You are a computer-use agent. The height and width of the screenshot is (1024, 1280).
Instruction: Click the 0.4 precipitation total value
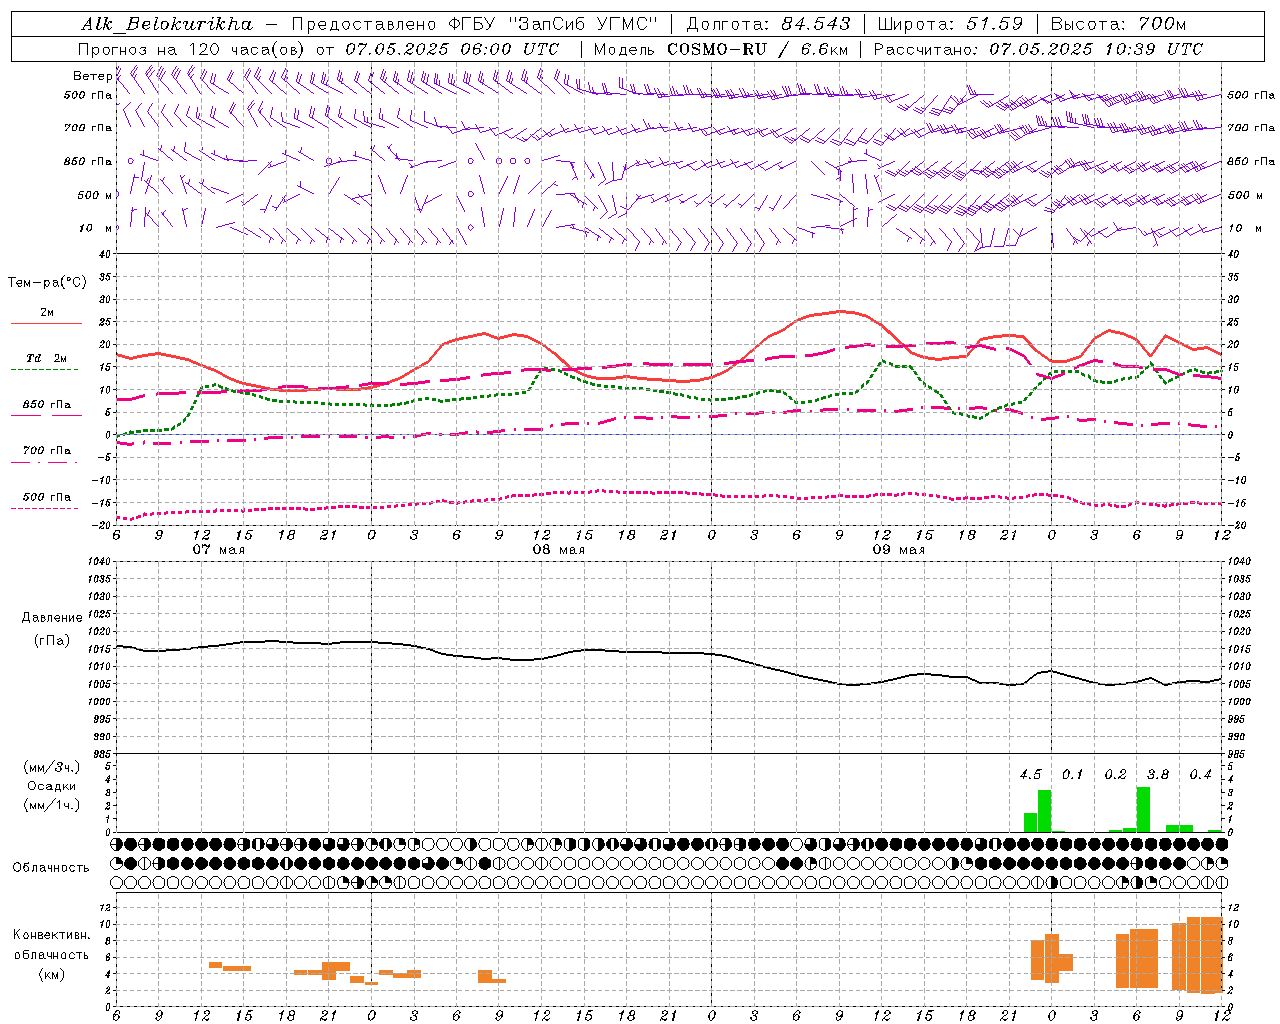(1200, 774)
